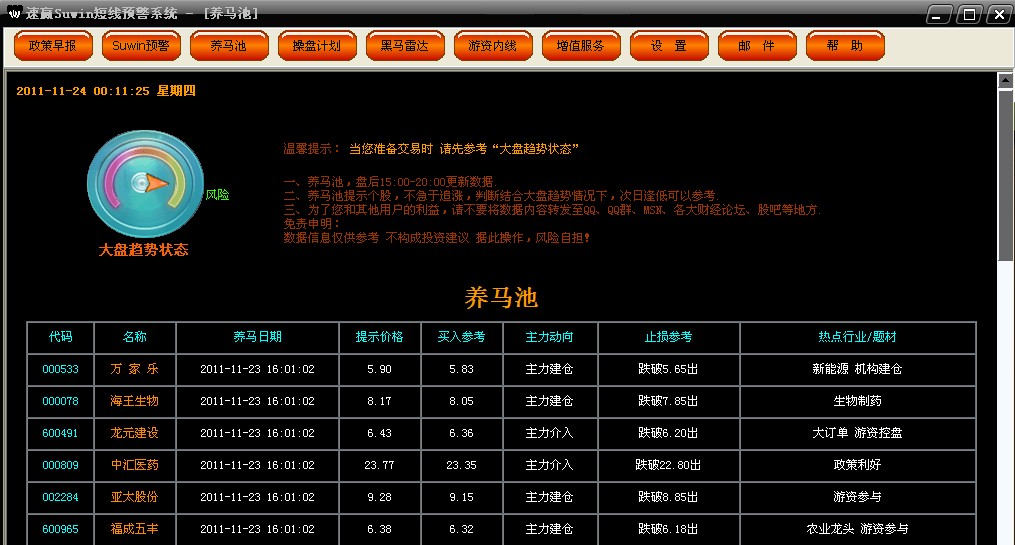Select stock code 000533

pos(60,369)
